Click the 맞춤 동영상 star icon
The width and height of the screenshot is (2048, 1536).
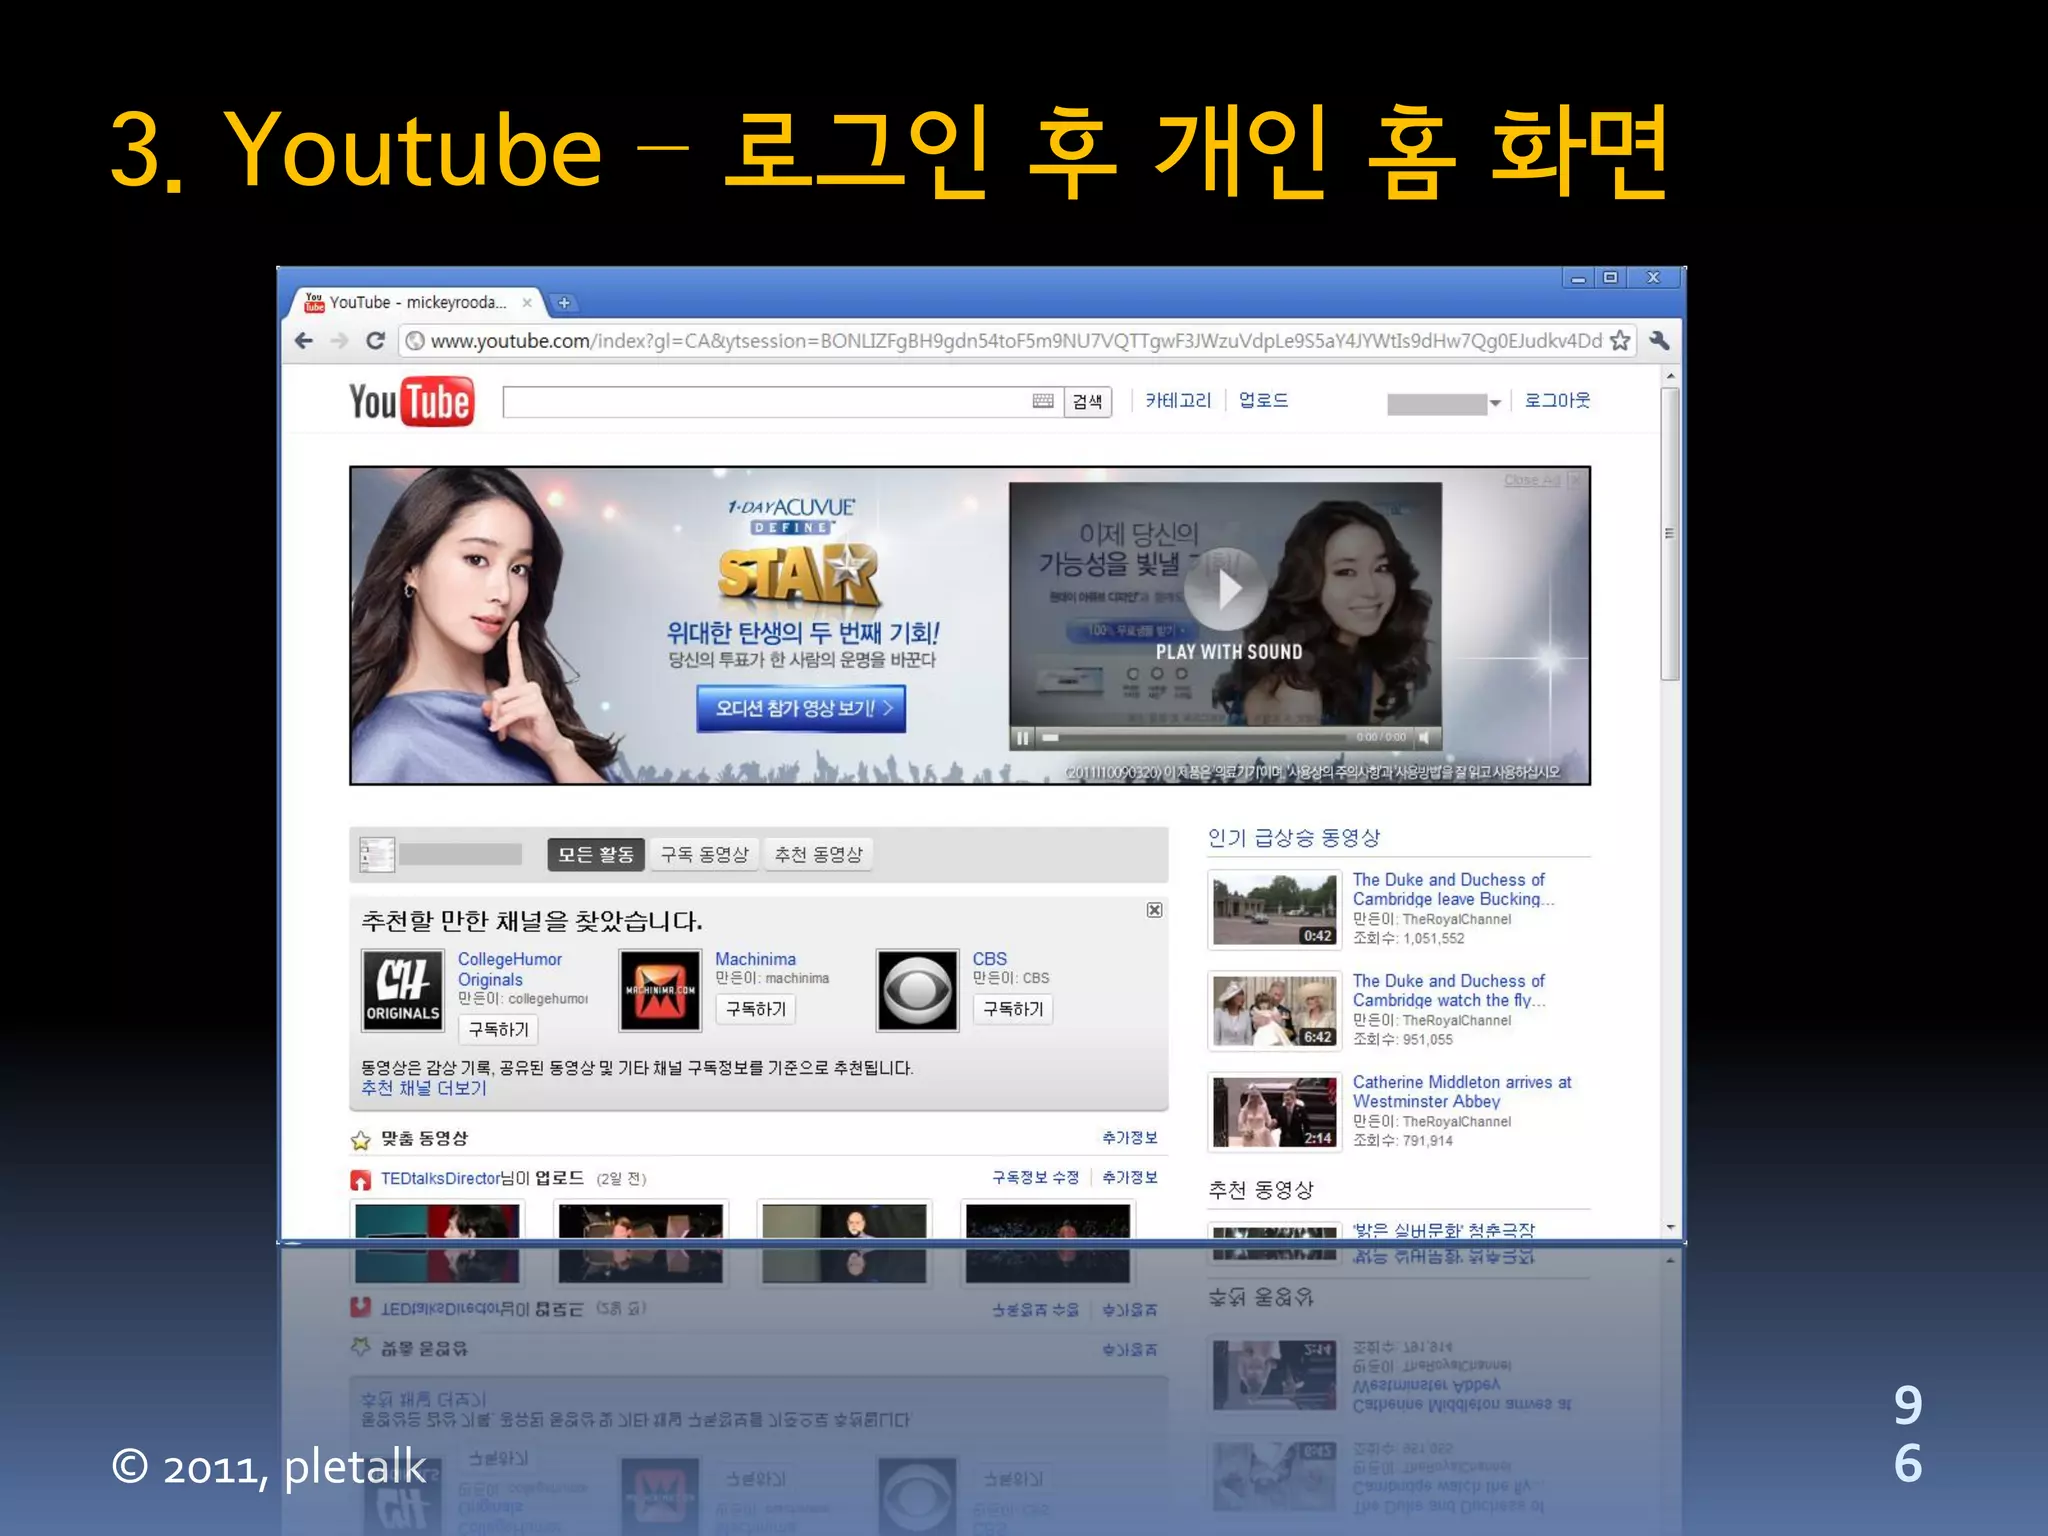(x=361, y=1140)
